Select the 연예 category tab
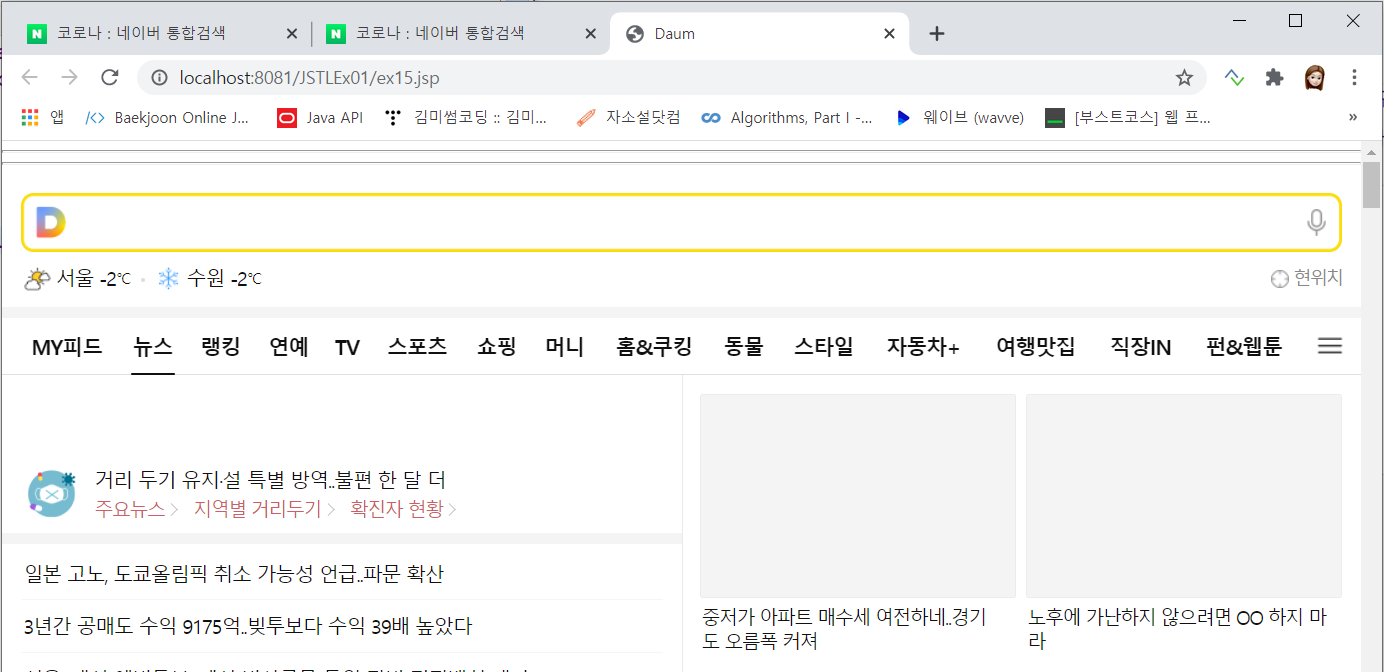Viewport: 1384px width, 672px height. [x=289, y=347]
